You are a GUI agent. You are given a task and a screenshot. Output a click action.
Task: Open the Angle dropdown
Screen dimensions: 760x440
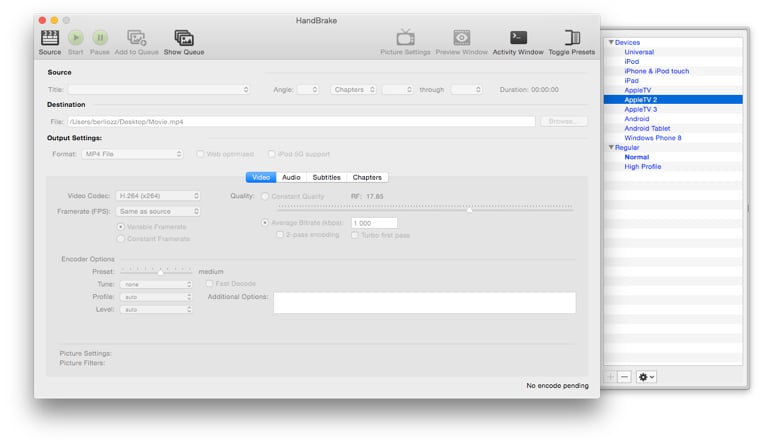(x=308, y=90)
